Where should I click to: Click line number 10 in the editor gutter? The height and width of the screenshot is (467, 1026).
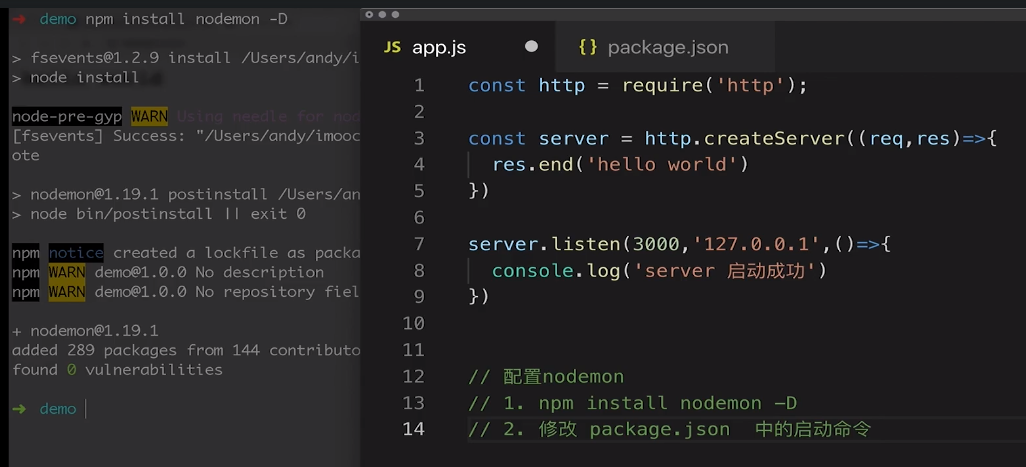(x=414, y=323)
